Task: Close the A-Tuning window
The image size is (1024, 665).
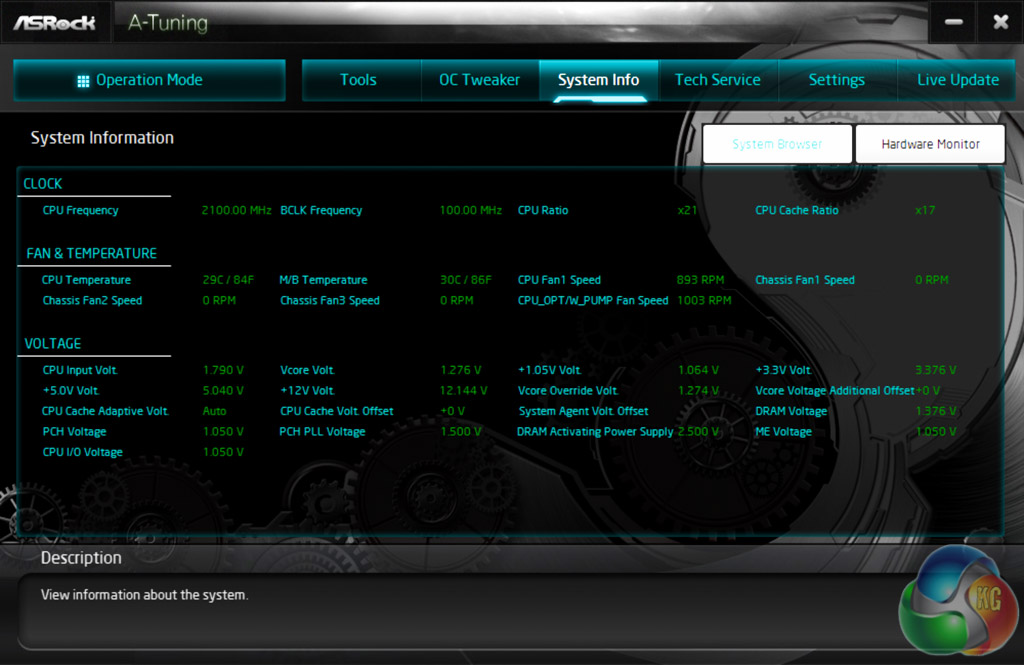Action: tap(1000, 22)
